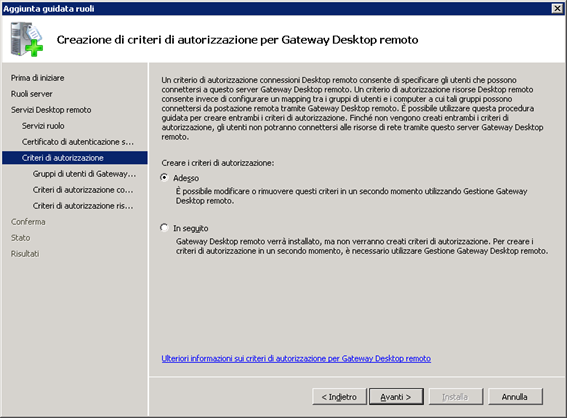
Task: Select the Adesso radio button
Action: point(165,178)
